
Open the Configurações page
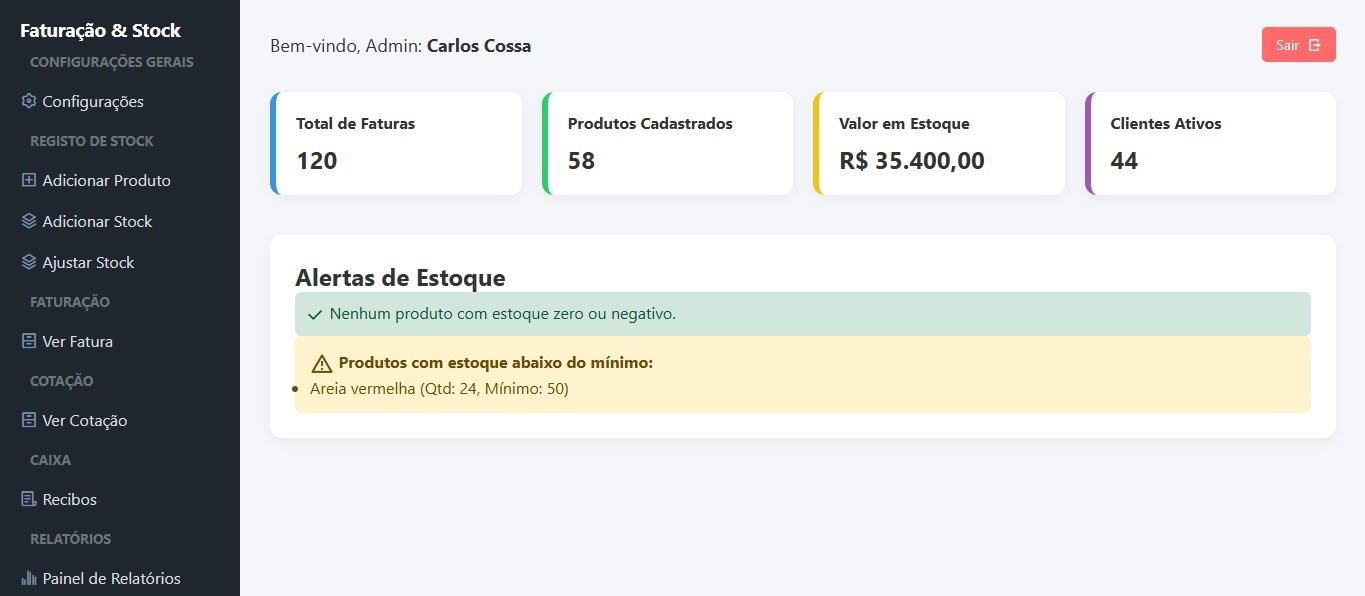click(92, 101)
